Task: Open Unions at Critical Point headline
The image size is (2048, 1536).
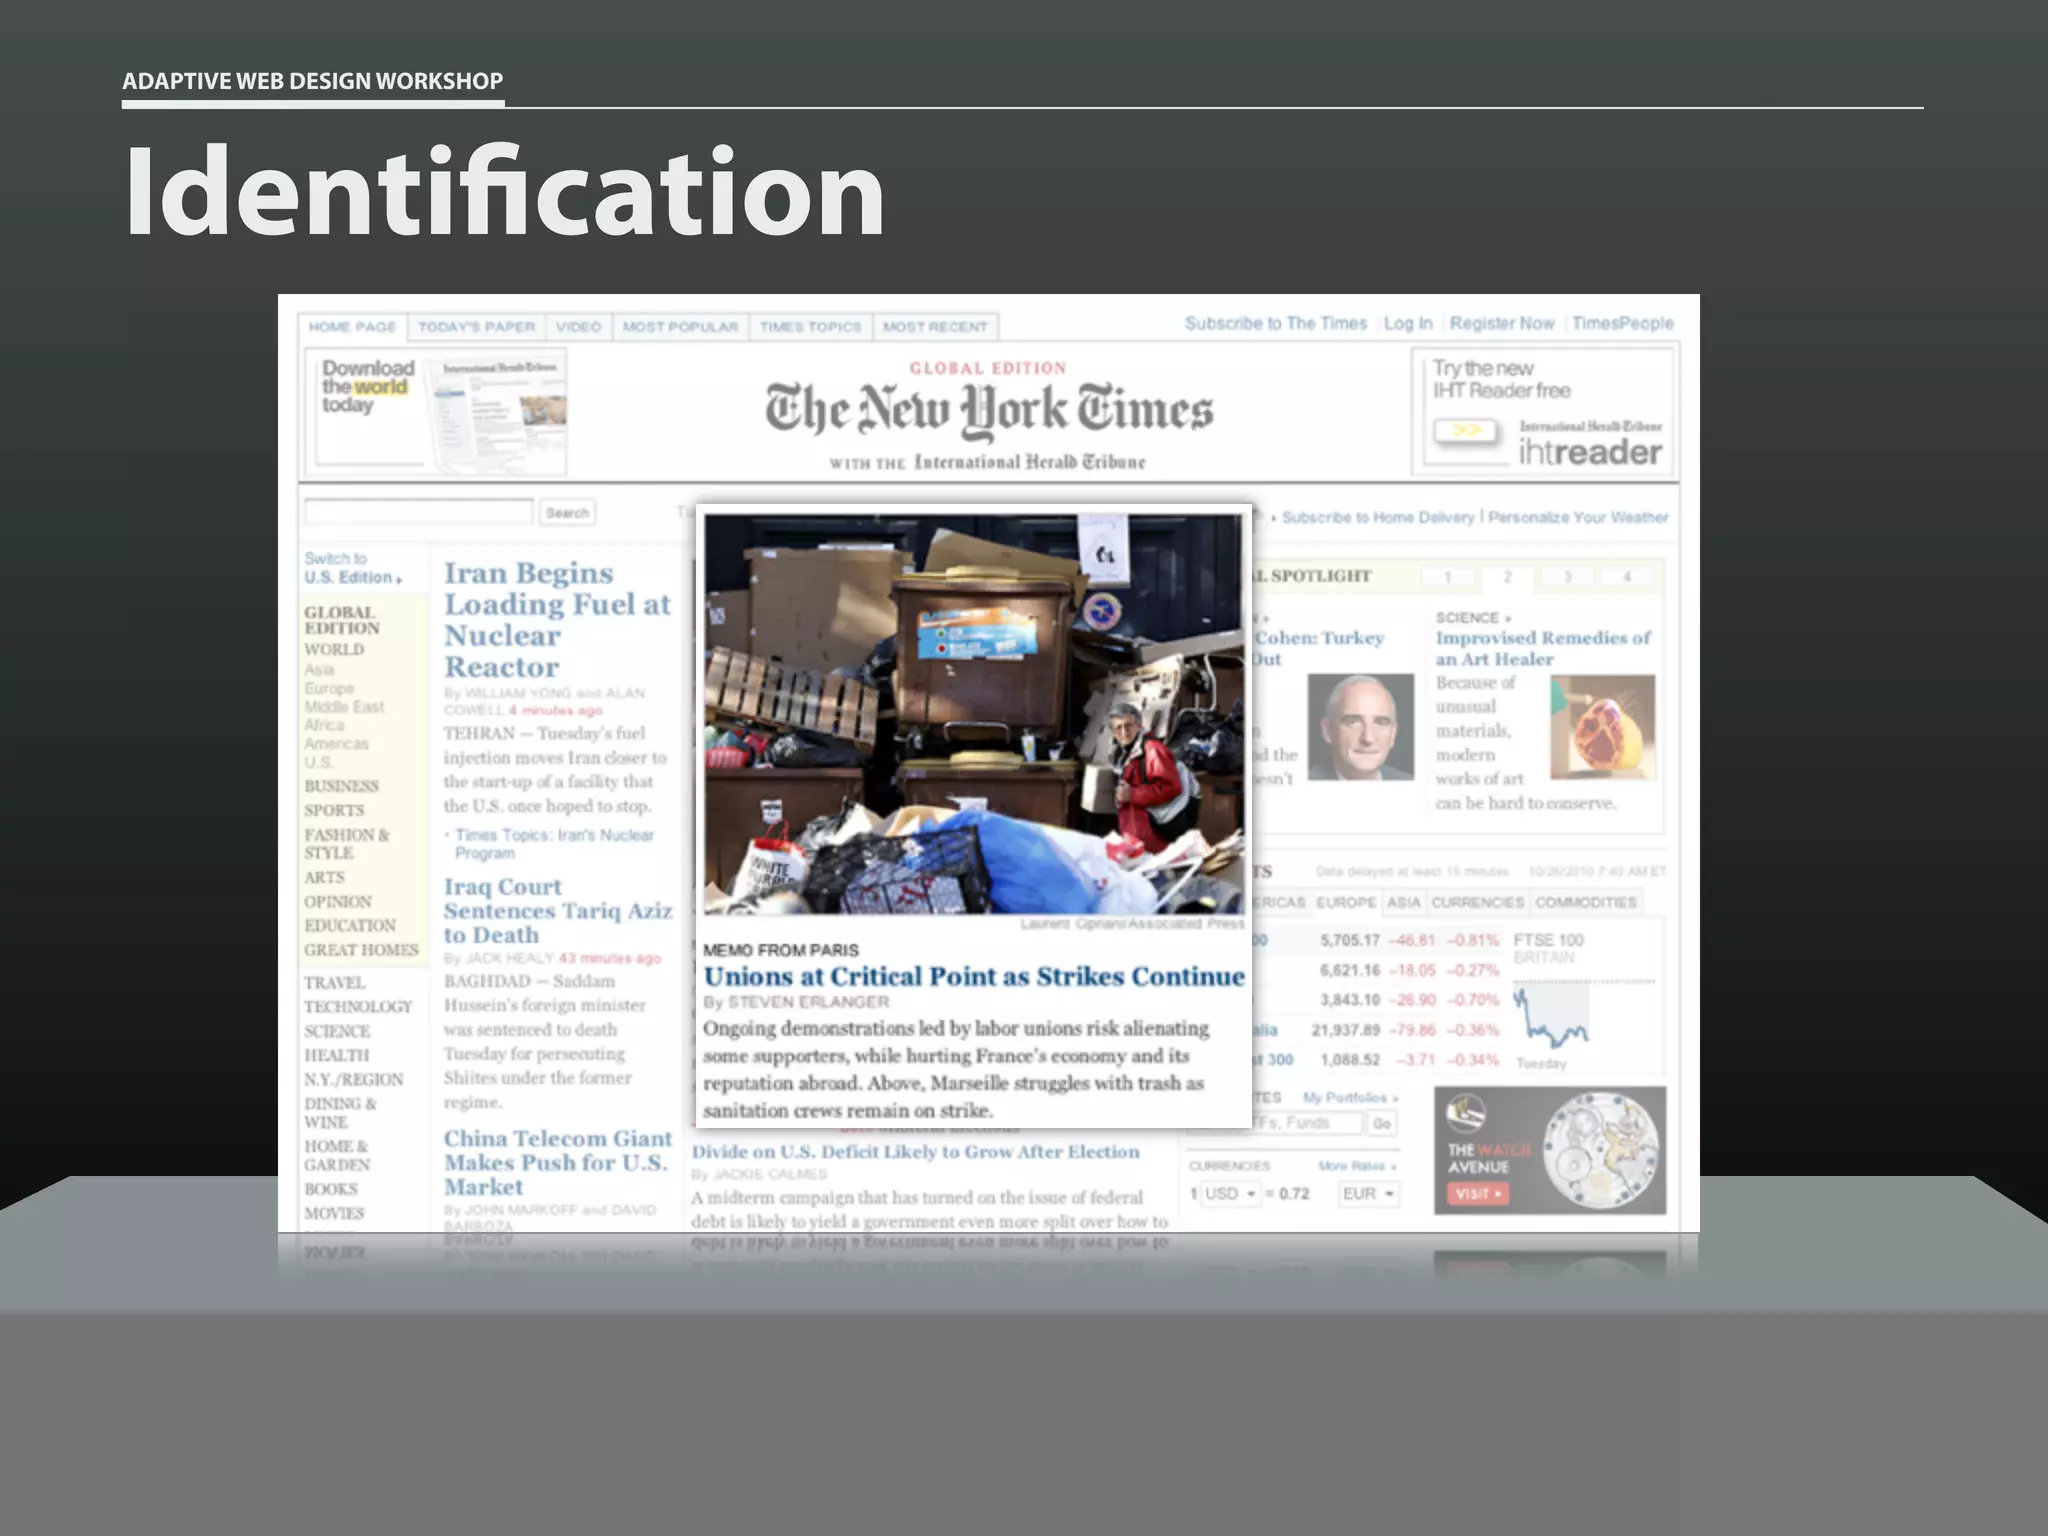Action: (974, 977)
